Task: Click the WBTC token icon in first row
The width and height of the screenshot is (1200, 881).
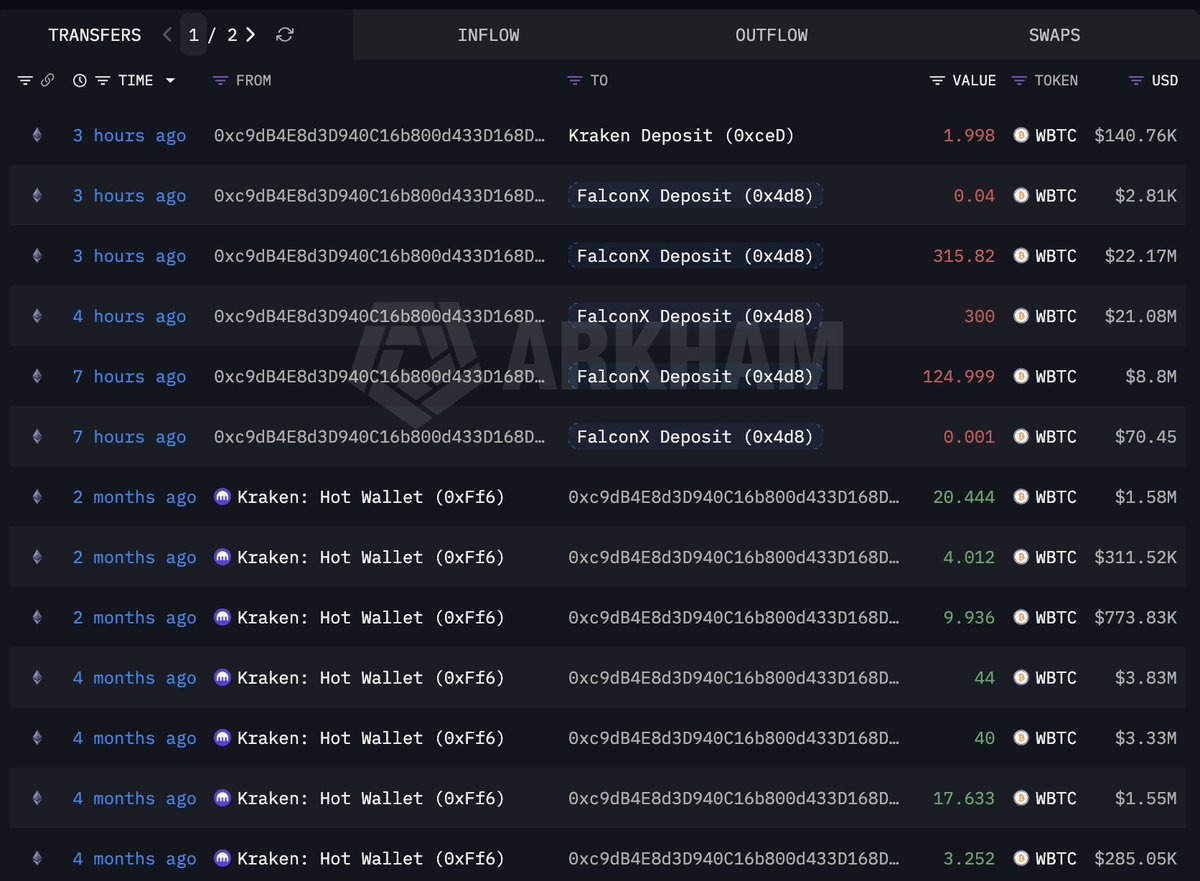Action: pyautogui.click(x=1020, y=135)
